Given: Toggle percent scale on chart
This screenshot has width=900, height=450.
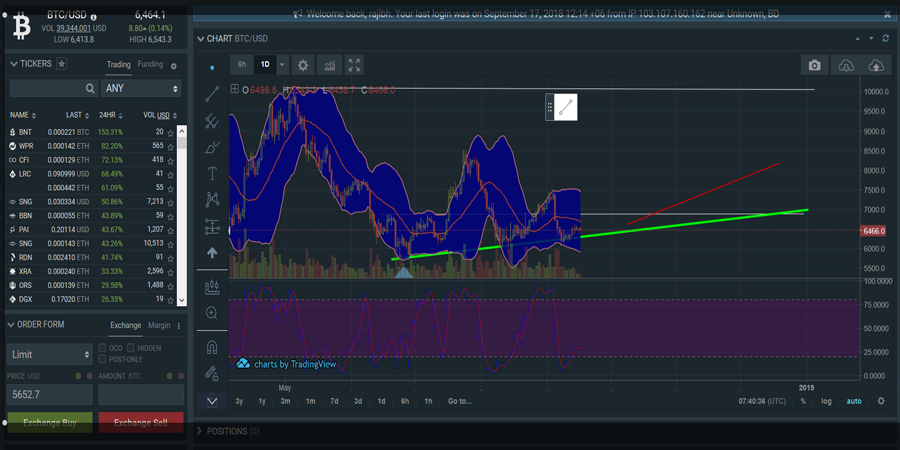Looking at the screenshot, I should [803, 401].
